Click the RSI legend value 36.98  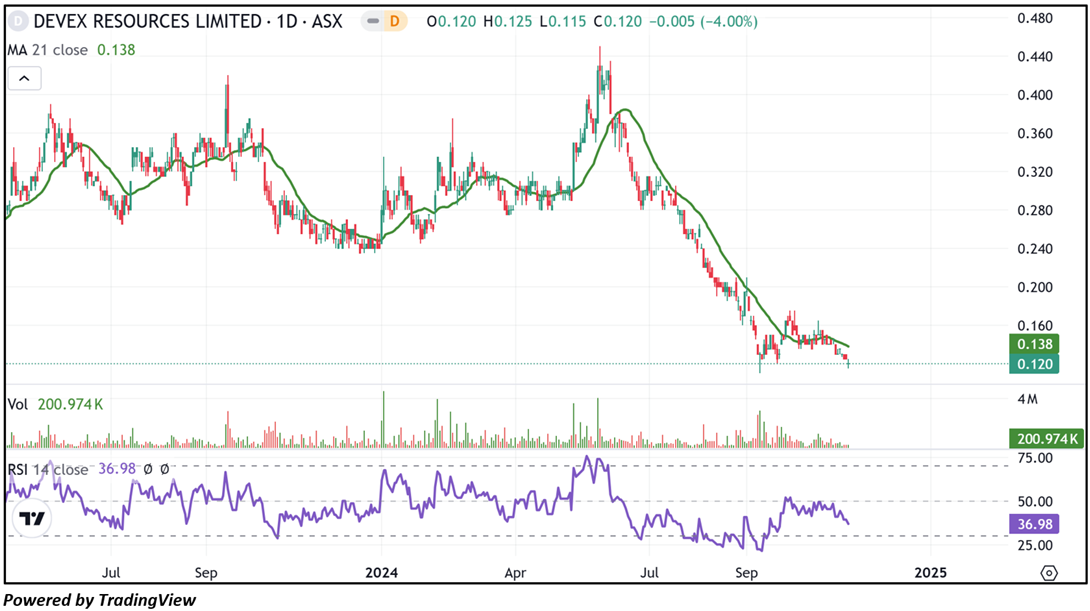(117, 469)
